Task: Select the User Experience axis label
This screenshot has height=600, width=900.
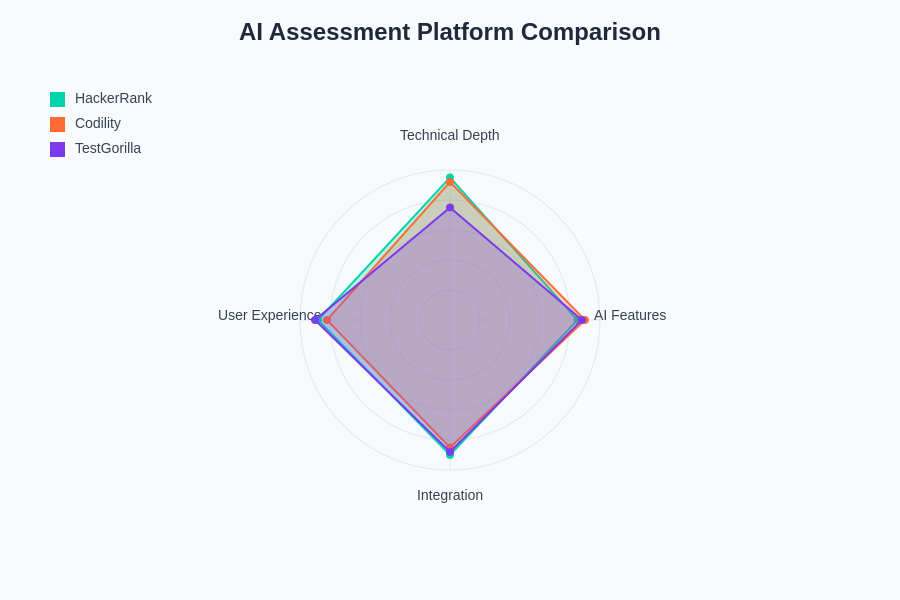Action: (269, 315)
